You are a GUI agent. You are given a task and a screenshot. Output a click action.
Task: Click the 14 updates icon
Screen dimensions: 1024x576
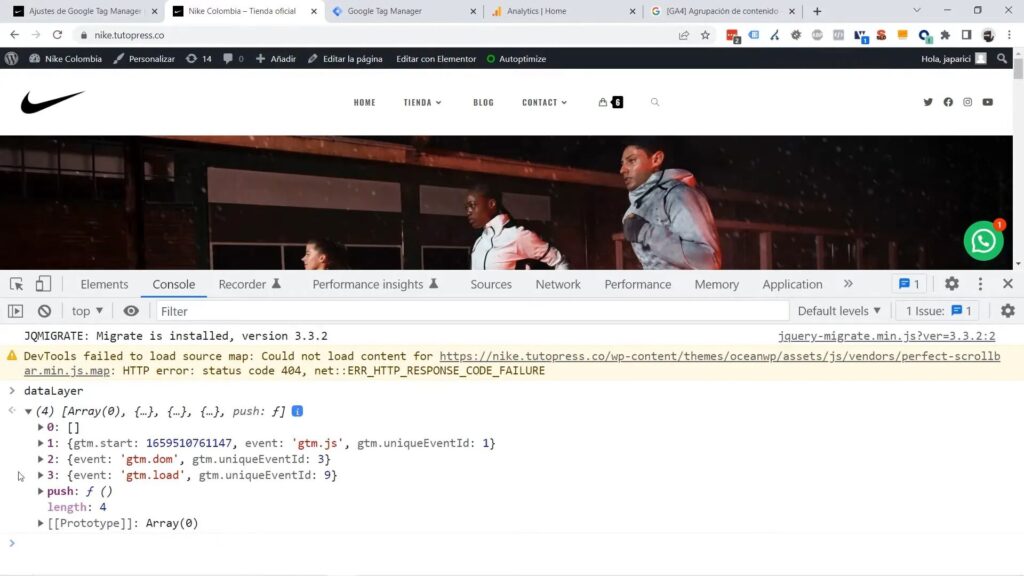199,59
